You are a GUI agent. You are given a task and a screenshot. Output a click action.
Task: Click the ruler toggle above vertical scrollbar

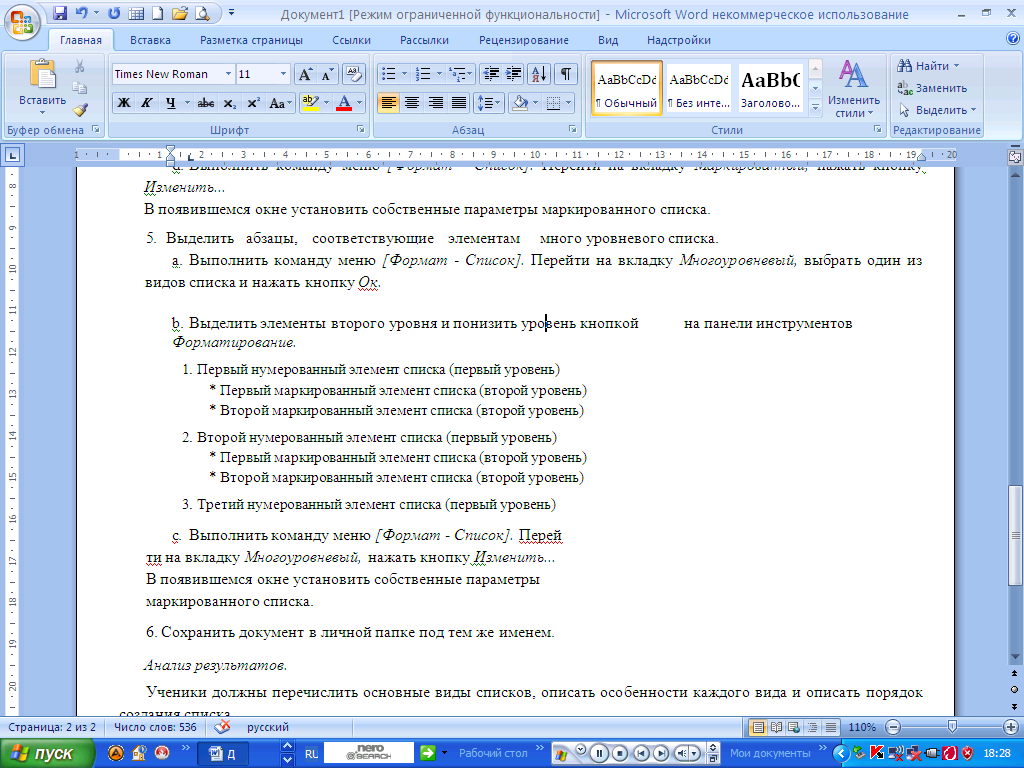pyautogui.click(x=1014, y=156)
